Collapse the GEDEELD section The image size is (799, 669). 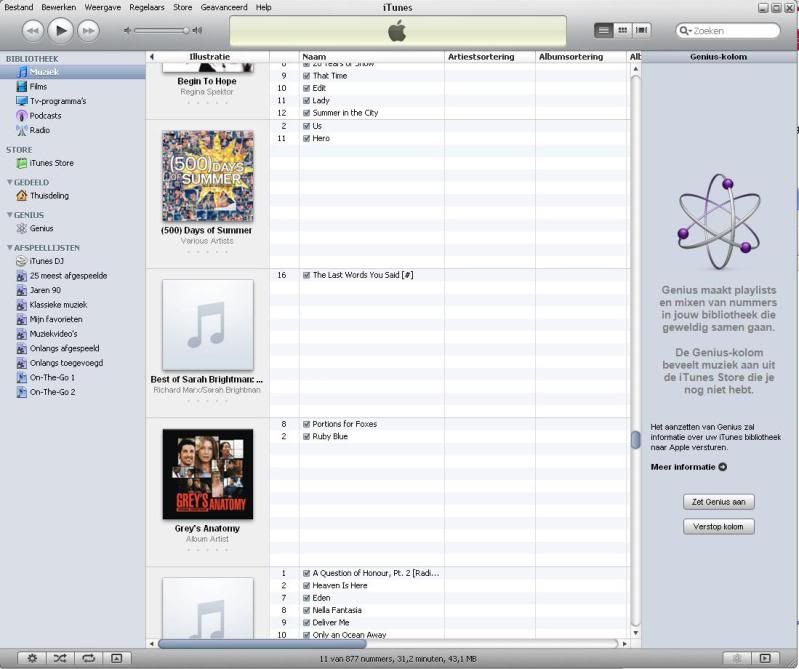tap(10, 182)
